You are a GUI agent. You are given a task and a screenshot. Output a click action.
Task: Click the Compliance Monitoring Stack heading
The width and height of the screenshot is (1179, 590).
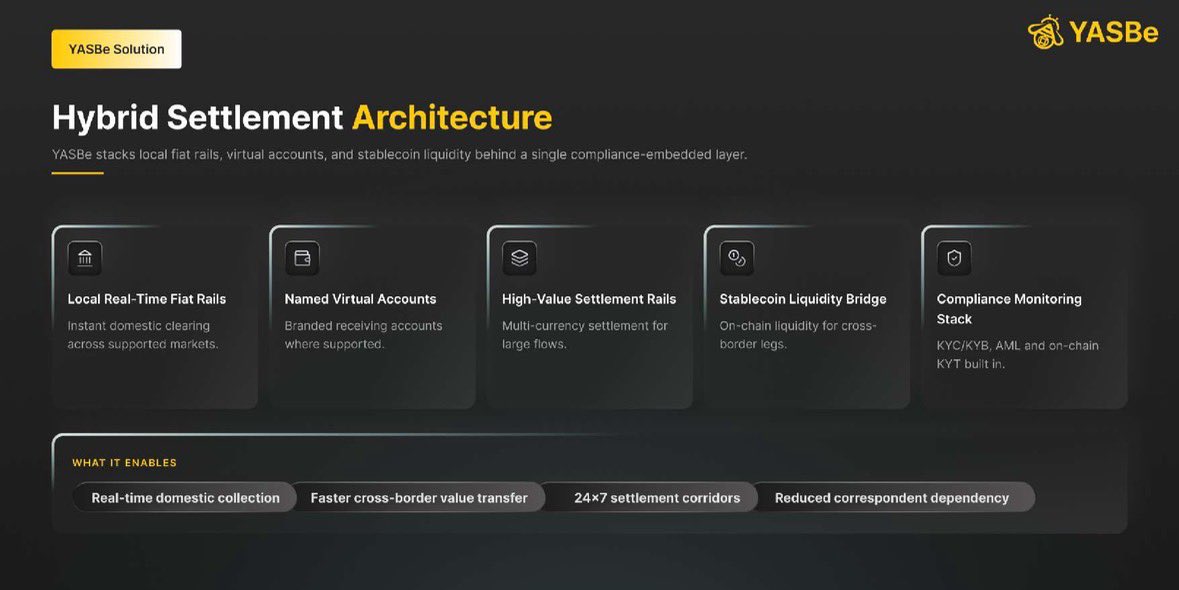1009,309
